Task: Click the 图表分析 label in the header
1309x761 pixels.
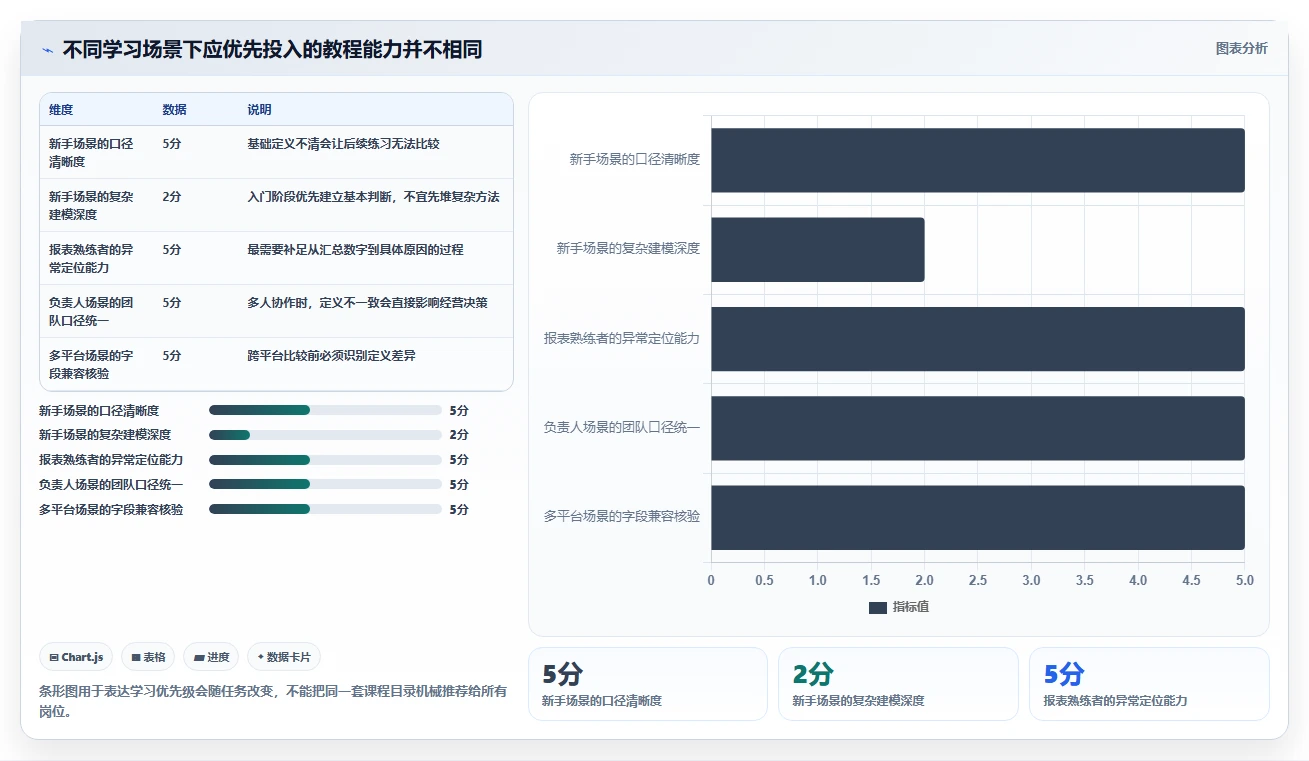Action: pos(1241,48)
